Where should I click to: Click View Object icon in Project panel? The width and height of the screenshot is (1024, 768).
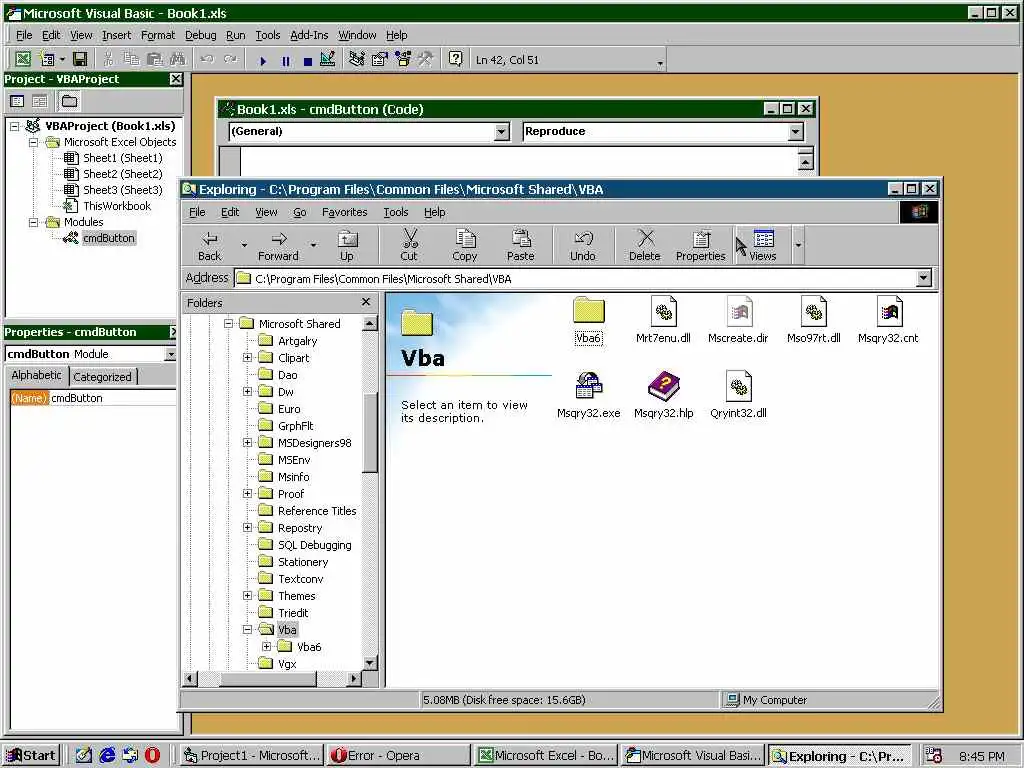[x=40, y=101]
